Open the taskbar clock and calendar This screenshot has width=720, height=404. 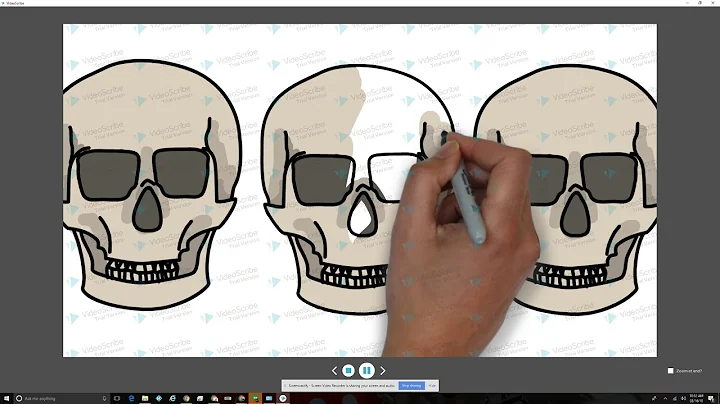coord(696,398)
